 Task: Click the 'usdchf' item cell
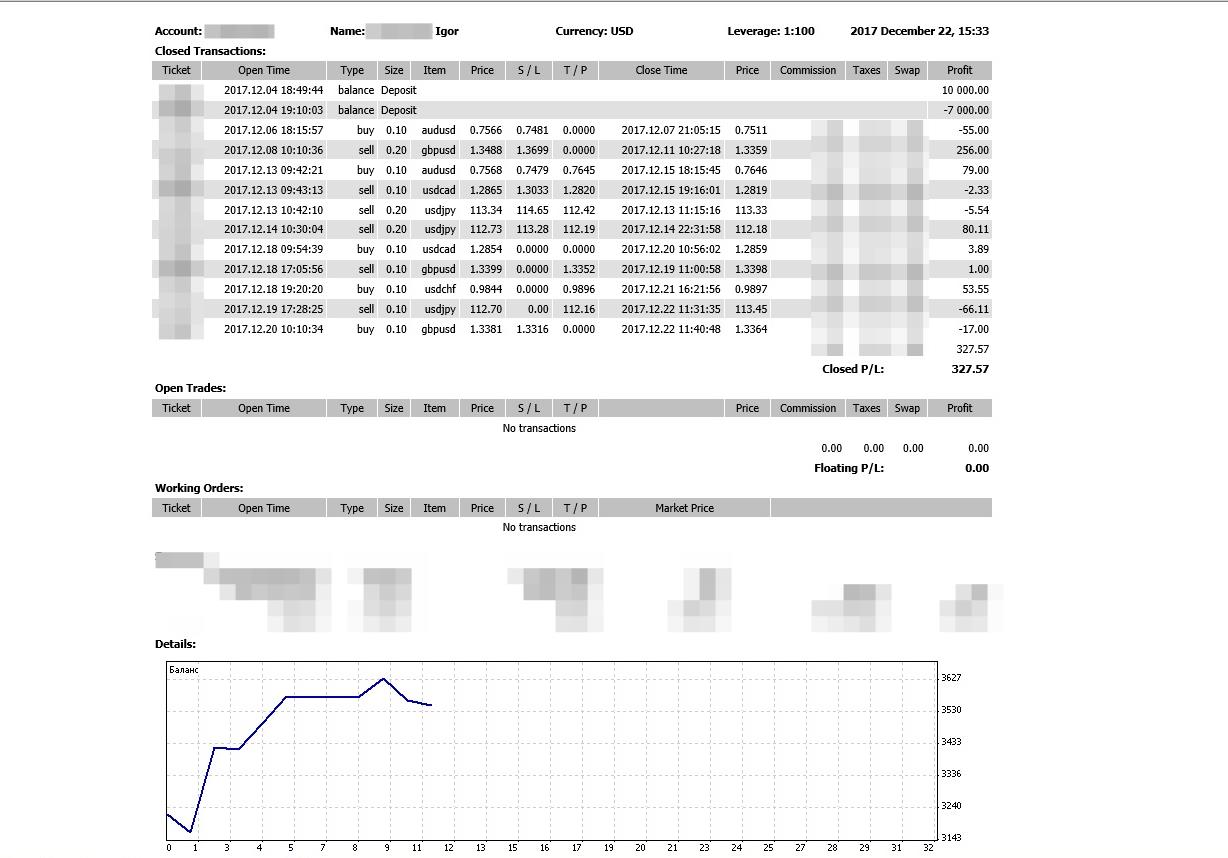[440, 289]
